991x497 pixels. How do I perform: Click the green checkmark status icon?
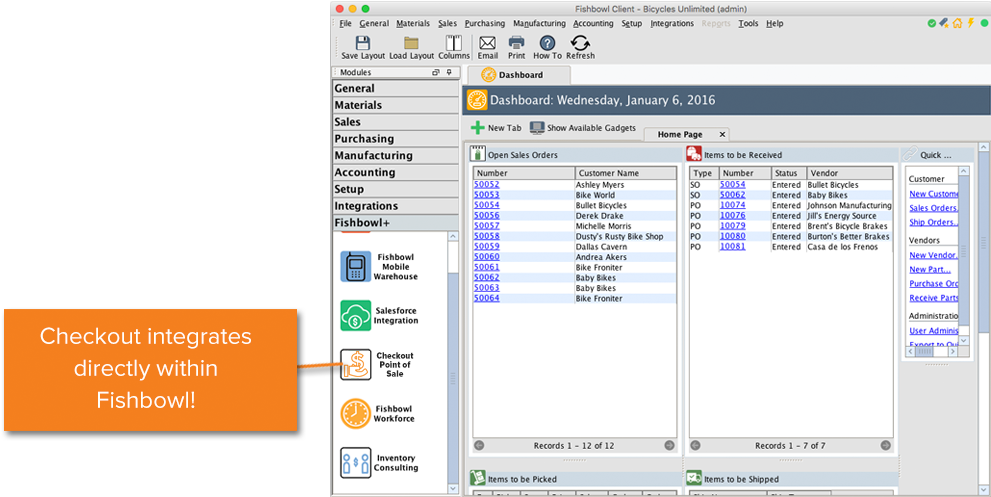point(932,23)
